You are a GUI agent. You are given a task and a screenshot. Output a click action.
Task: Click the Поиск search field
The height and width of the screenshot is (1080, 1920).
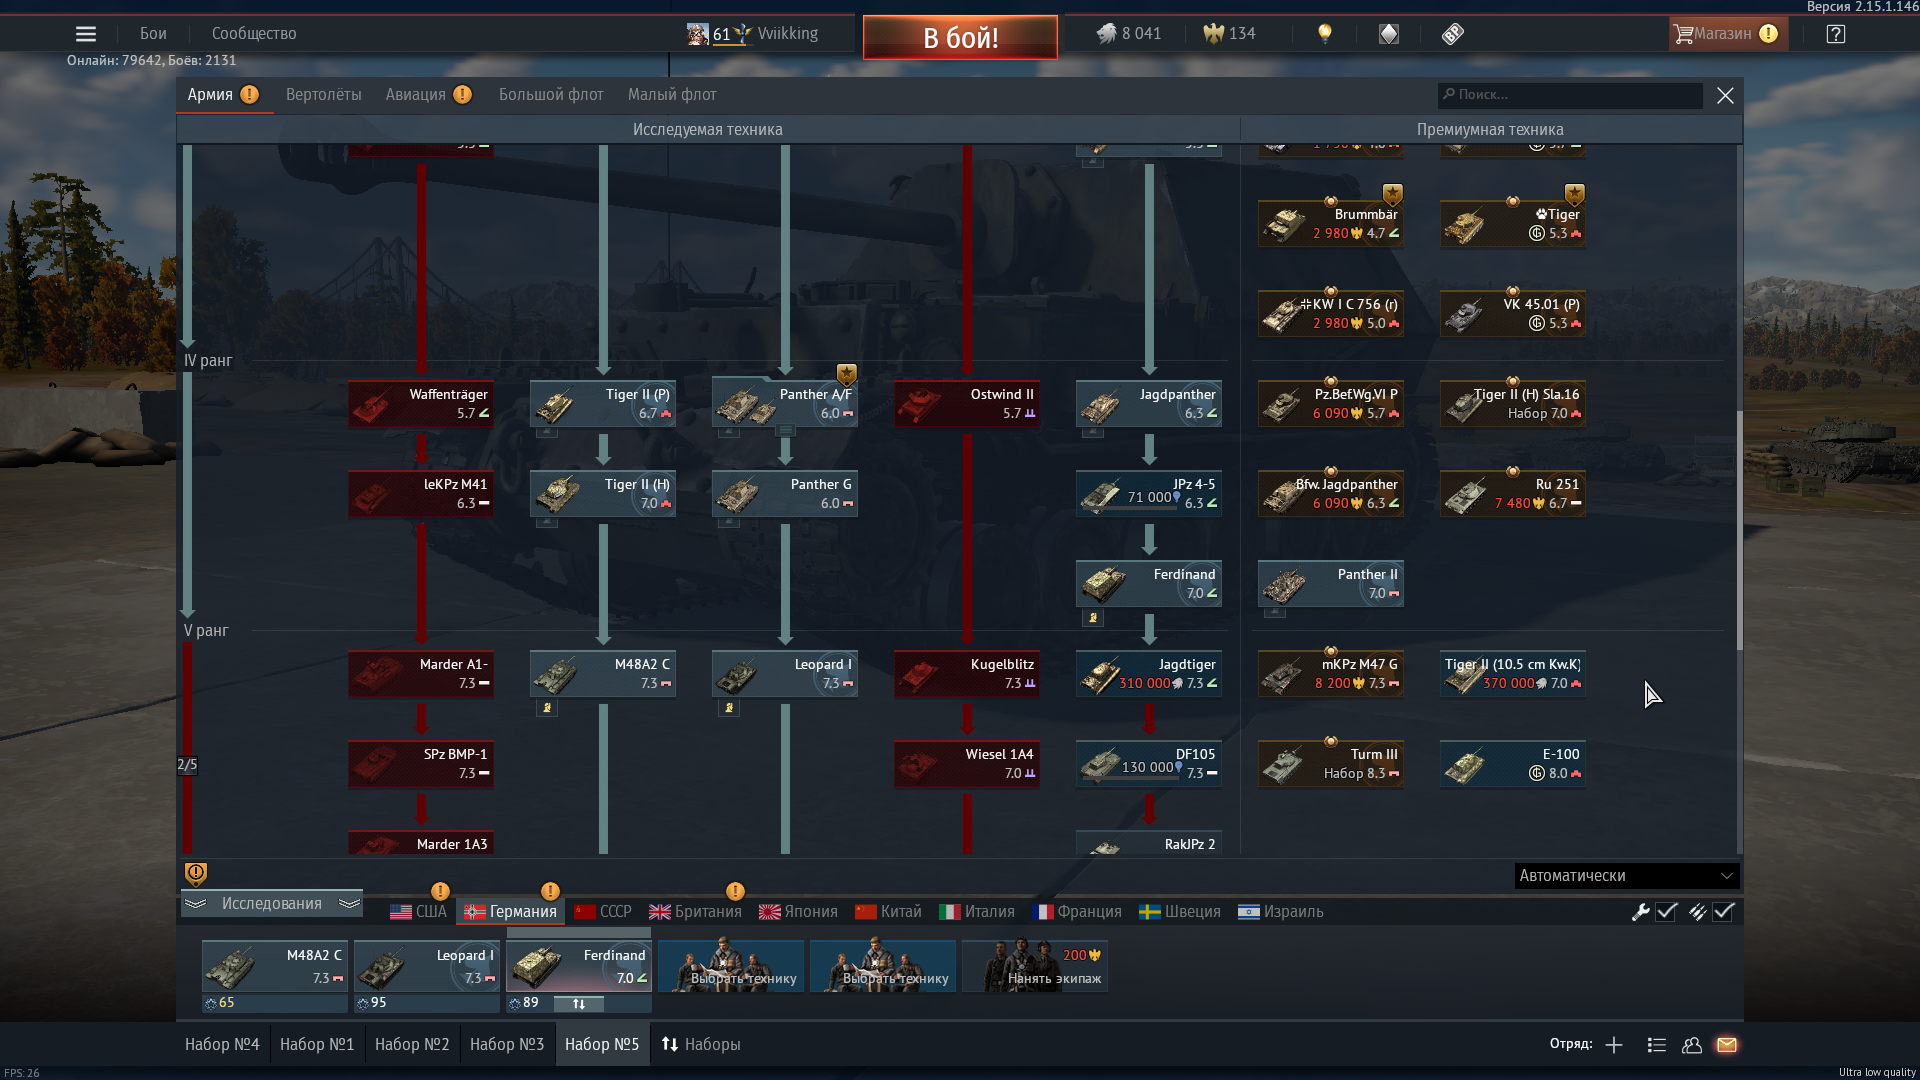(x=1570, y=95)
